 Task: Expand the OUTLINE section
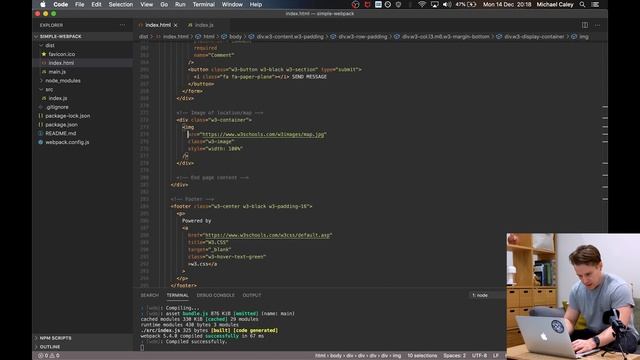tap(50, 347)
